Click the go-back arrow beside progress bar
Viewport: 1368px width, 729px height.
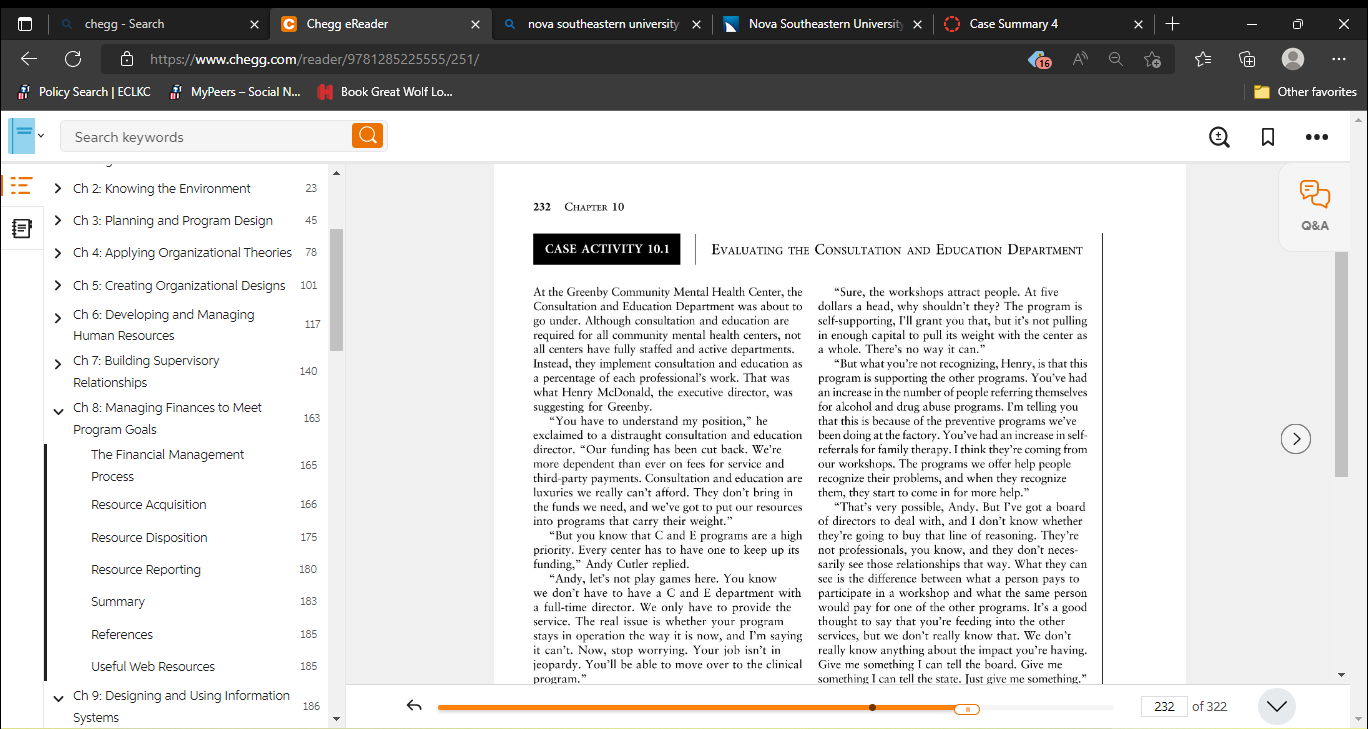(x=415, y=706)
